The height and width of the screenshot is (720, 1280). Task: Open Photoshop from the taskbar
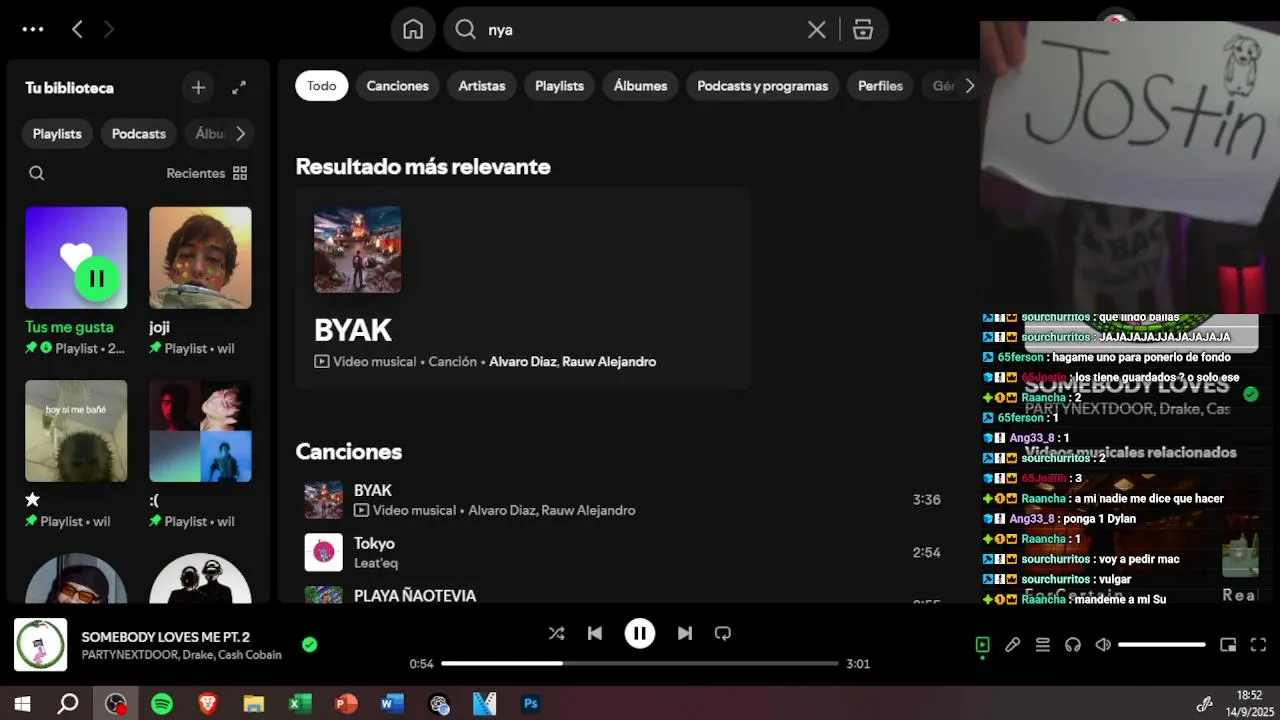tap(531, 704)
